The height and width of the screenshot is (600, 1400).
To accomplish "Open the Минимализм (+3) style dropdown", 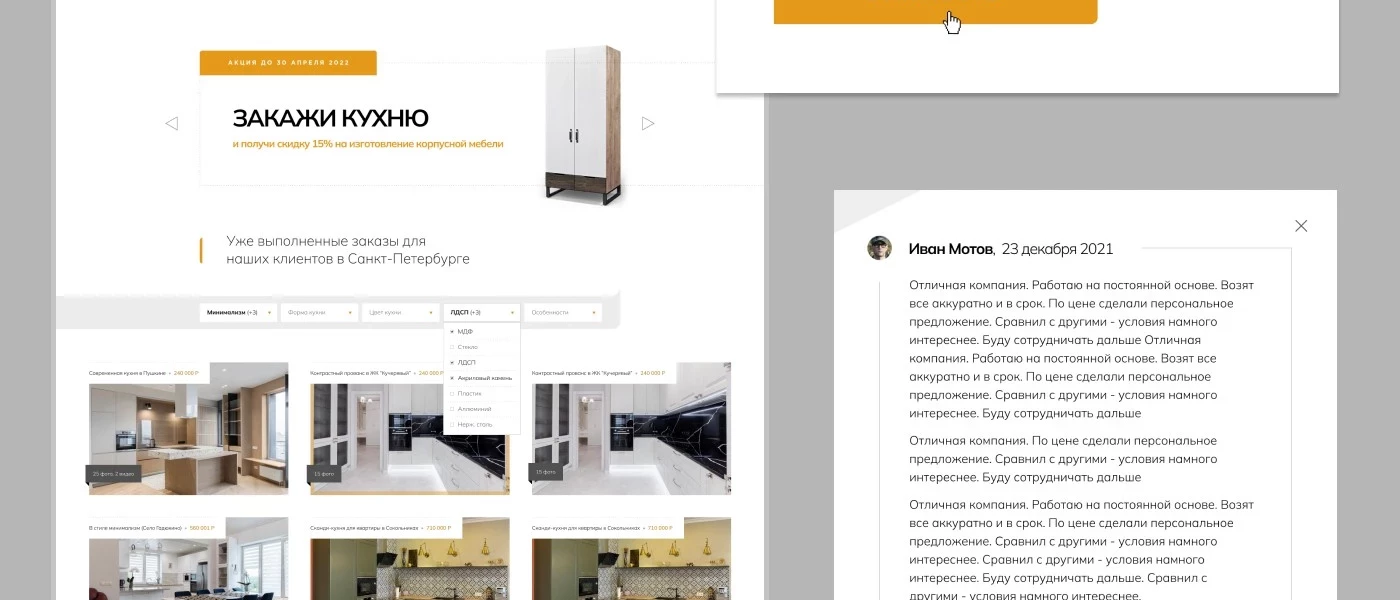I will [x=238, y=313].
